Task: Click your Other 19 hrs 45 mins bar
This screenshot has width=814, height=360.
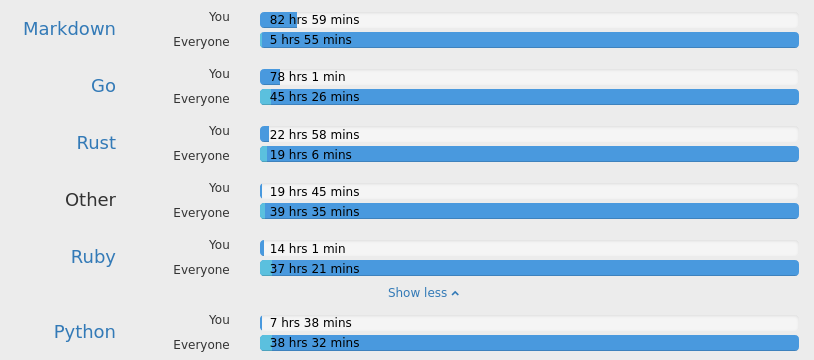Action: 529,192
